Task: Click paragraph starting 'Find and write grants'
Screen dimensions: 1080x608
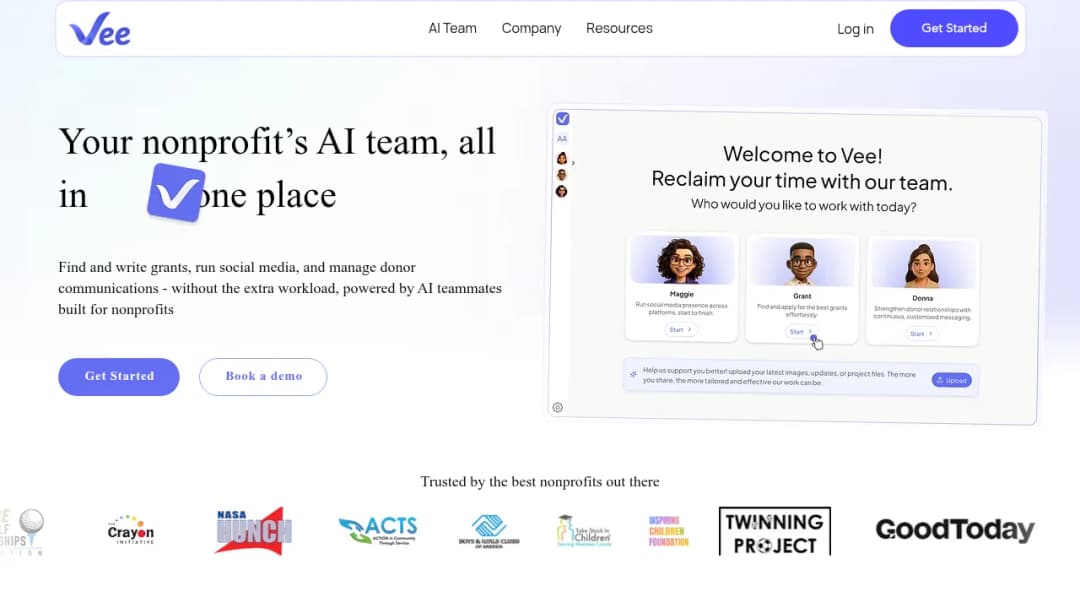Action: pos(280,288)
